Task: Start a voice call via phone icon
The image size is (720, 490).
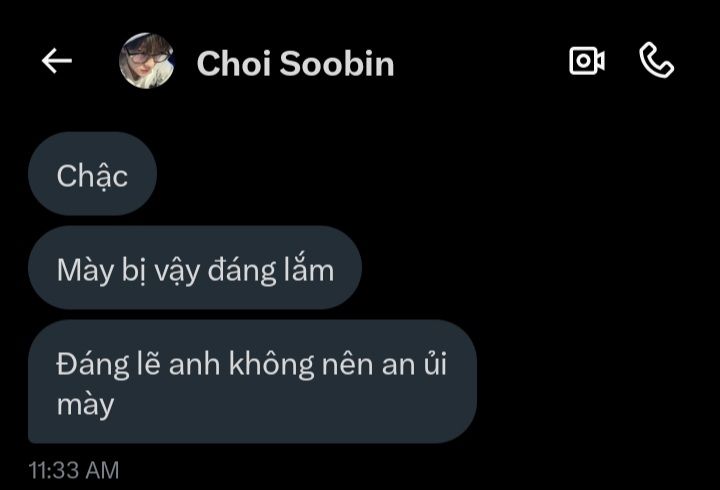Action: point(657,60)
